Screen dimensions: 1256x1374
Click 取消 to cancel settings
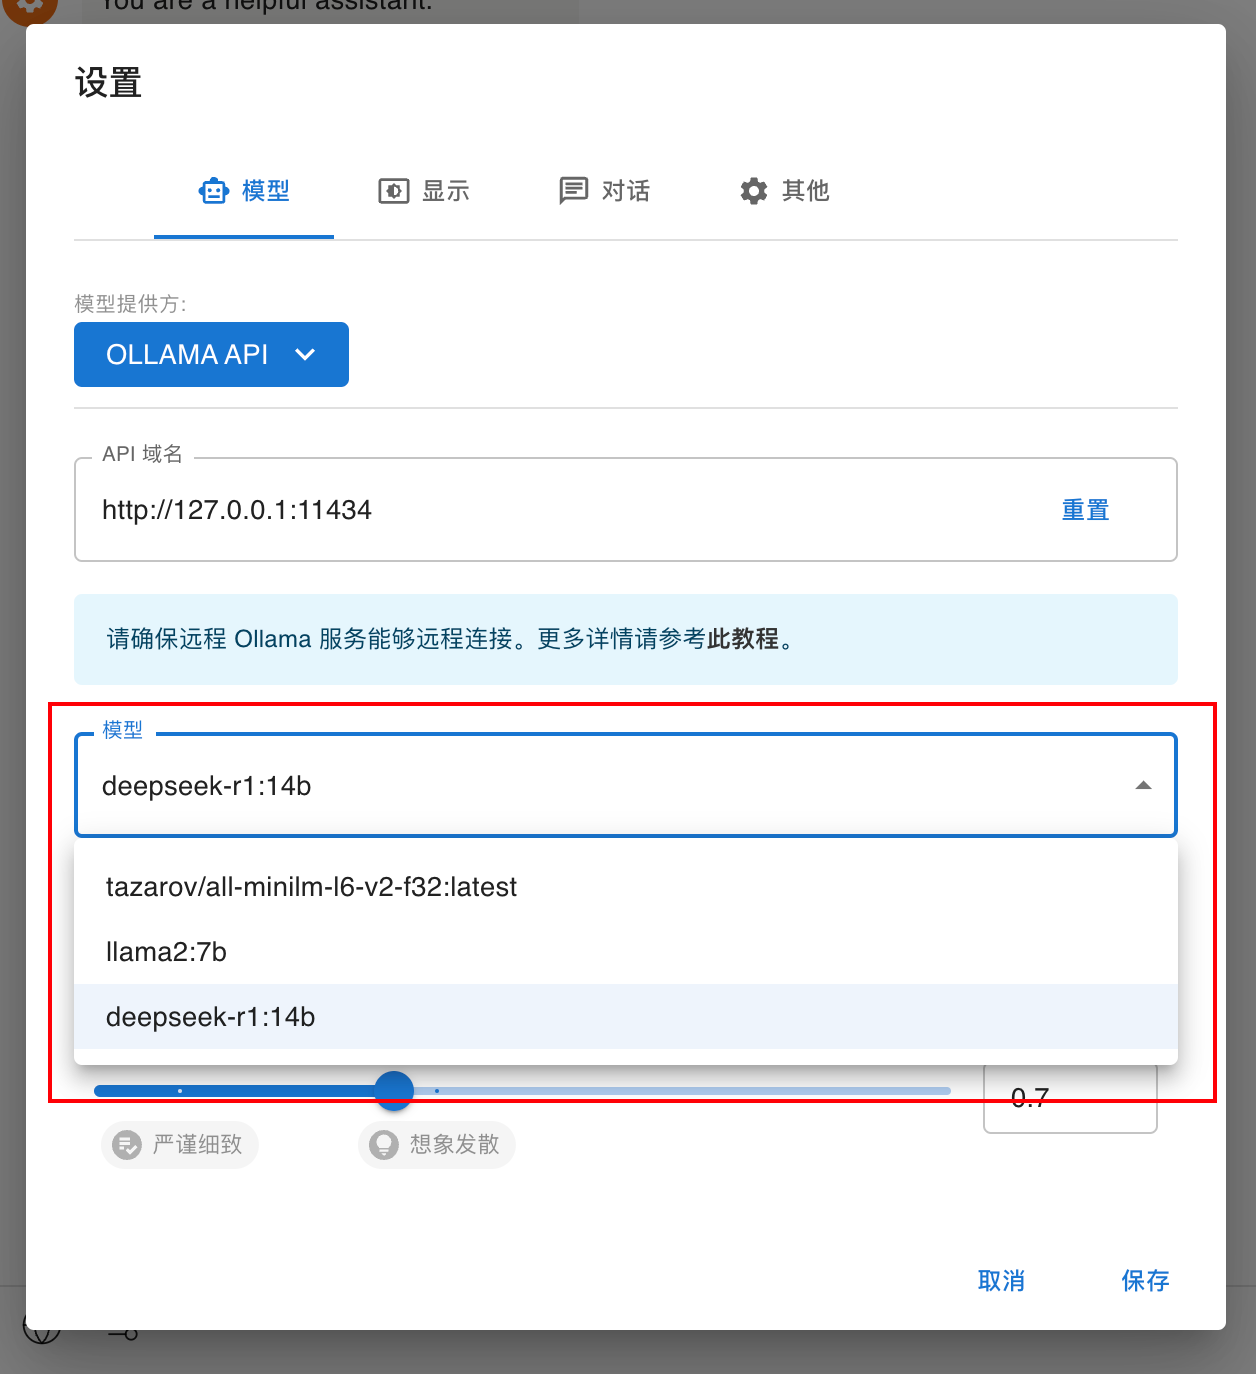[1001, 1281]
